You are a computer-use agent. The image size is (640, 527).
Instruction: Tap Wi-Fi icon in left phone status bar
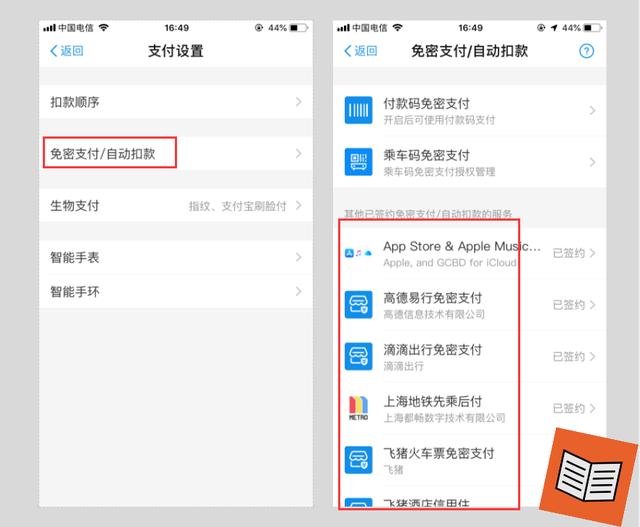(x=104, y=27)
